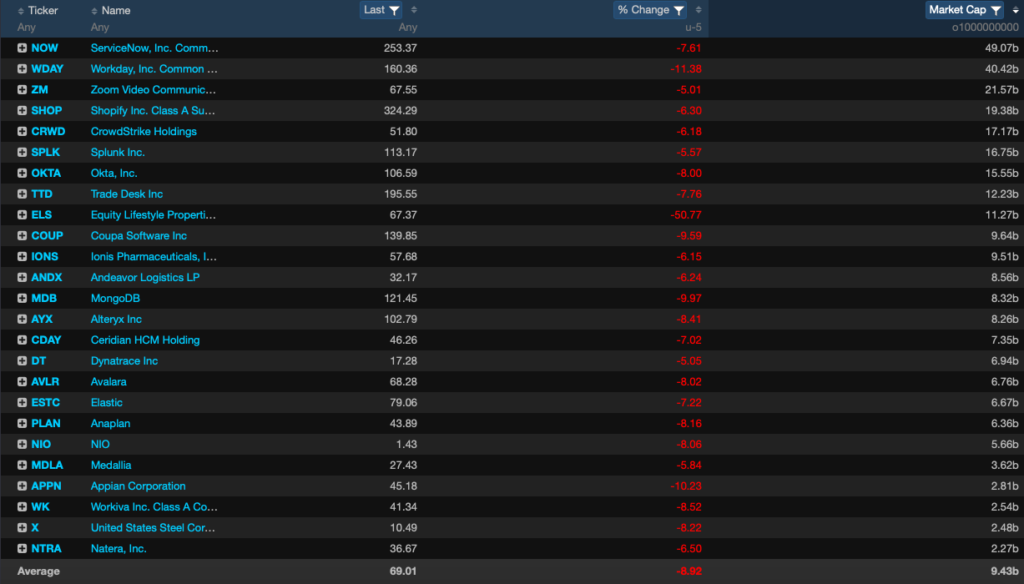Click plus icon beside DT

tap(22, 361)
